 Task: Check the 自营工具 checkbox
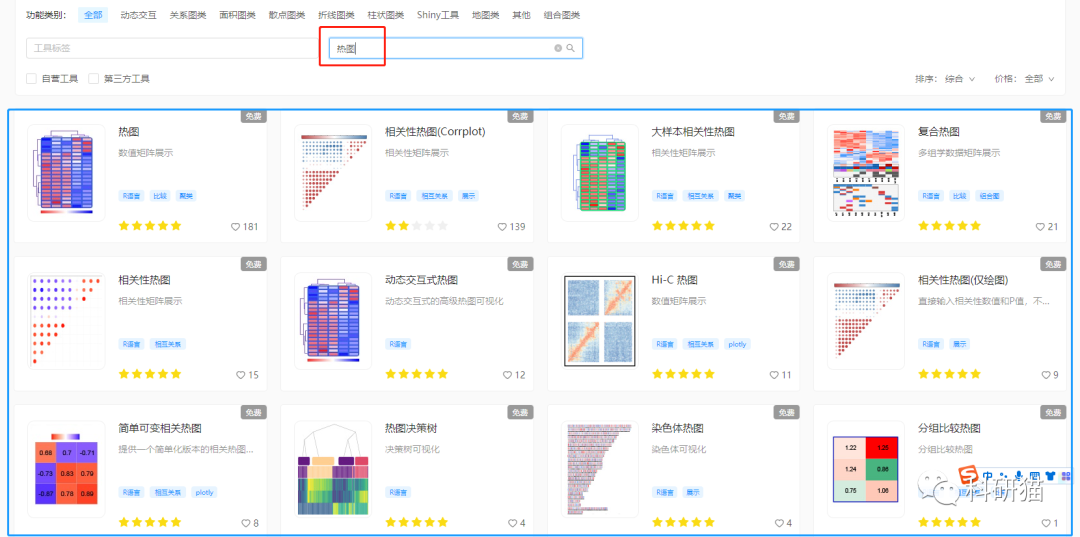pos(31,78)
